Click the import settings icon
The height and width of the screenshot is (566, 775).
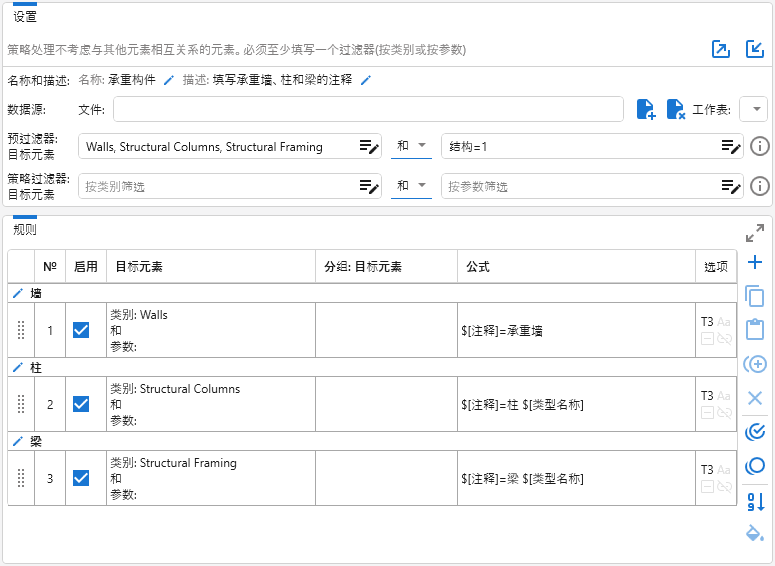755,49
